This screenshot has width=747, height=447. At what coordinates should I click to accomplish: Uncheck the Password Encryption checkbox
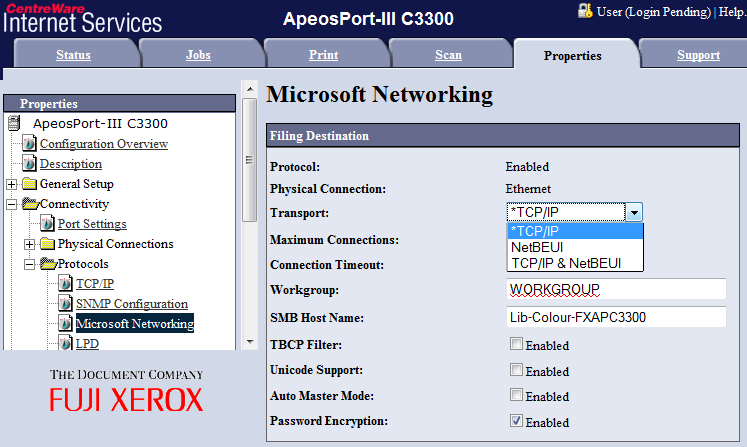point(516,420)
